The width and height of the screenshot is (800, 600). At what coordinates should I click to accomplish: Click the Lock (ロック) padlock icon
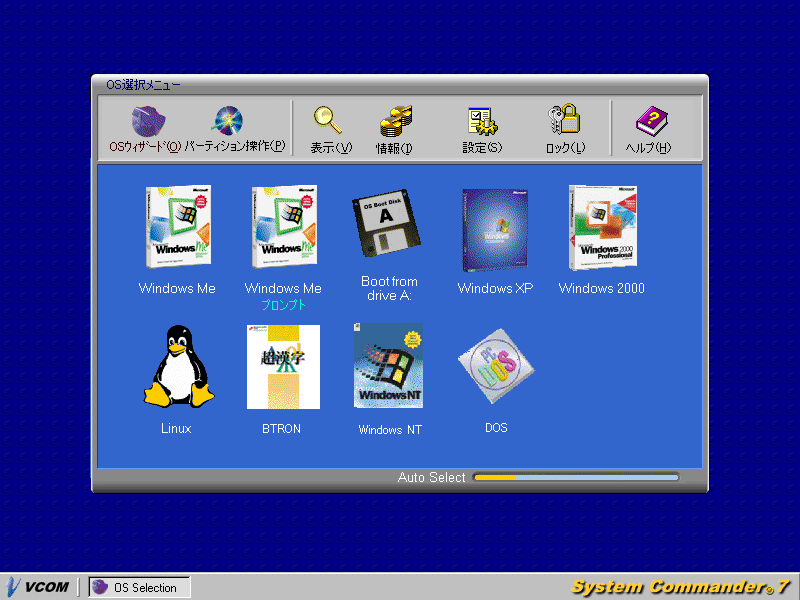(x=564, y=119)
